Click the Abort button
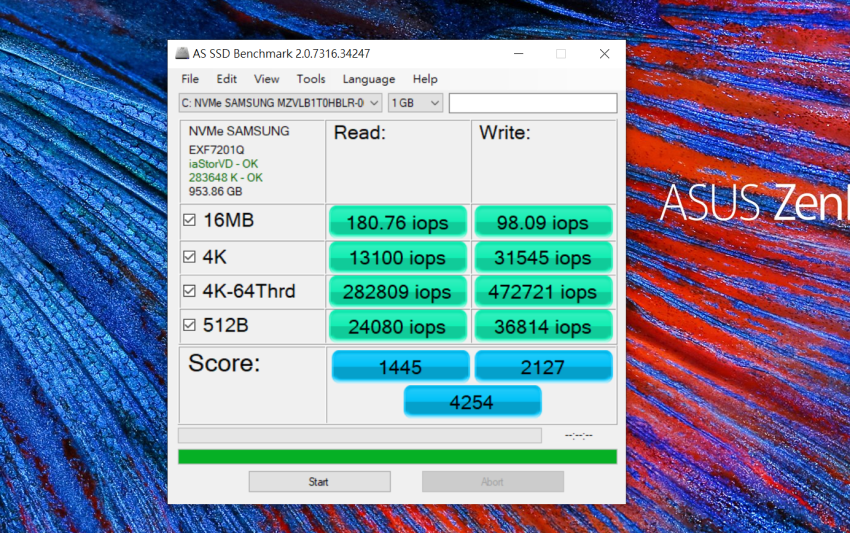The width and height of the screenshot is (850, 533). tap(493, 481)
